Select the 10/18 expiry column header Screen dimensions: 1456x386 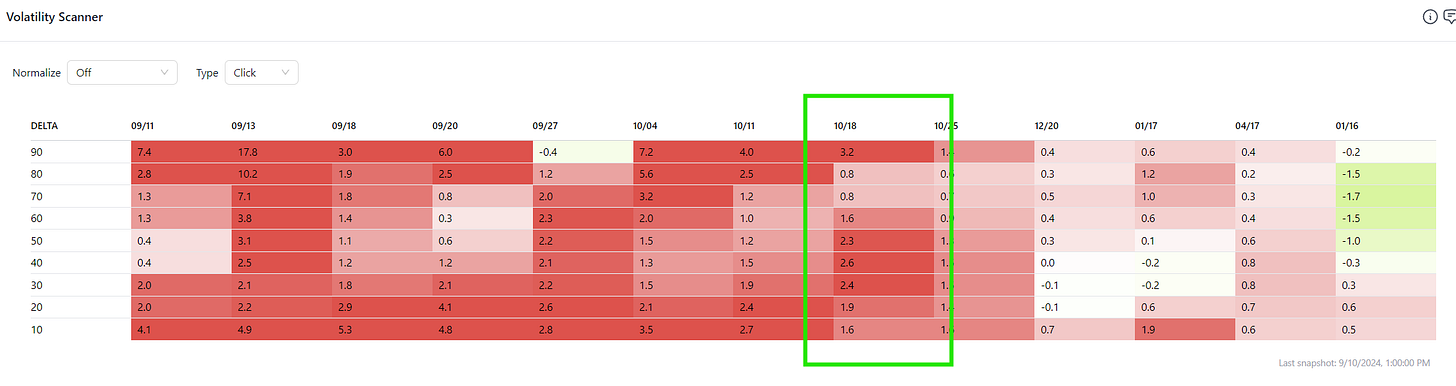pyautogui.click(x=846, y=126)
